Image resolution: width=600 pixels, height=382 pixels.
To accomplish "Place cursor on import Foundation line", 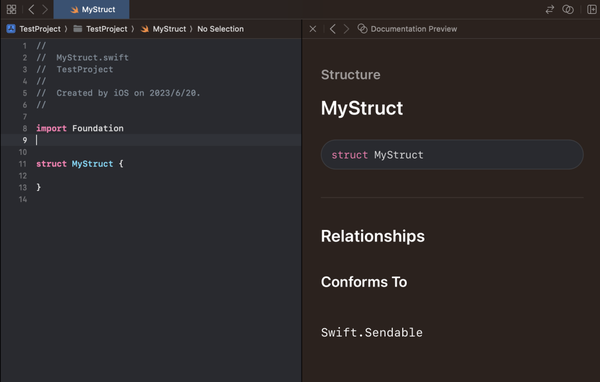I will [80, 128].
